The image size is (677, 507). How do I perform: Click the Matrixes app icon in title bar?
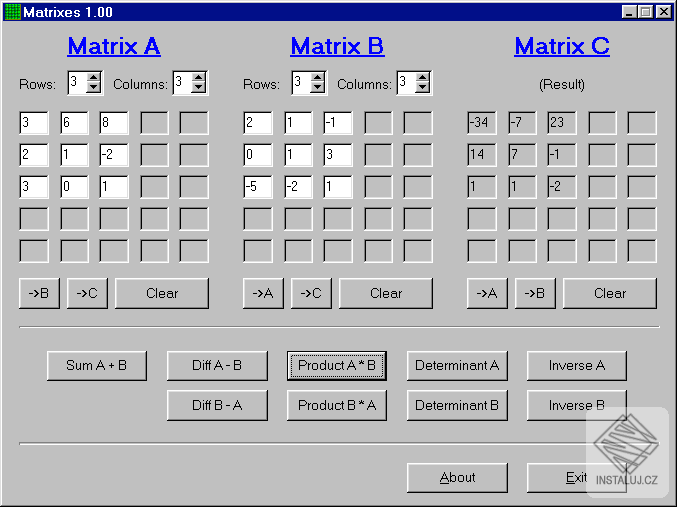(x=12, y=12)
